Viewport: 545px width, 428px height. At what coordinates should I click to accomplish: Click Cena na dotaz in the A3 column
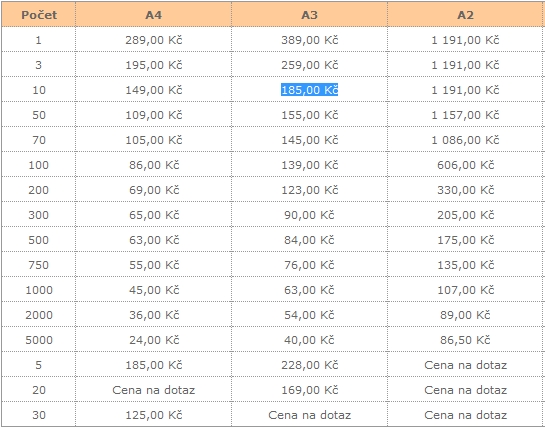(309, 415)
